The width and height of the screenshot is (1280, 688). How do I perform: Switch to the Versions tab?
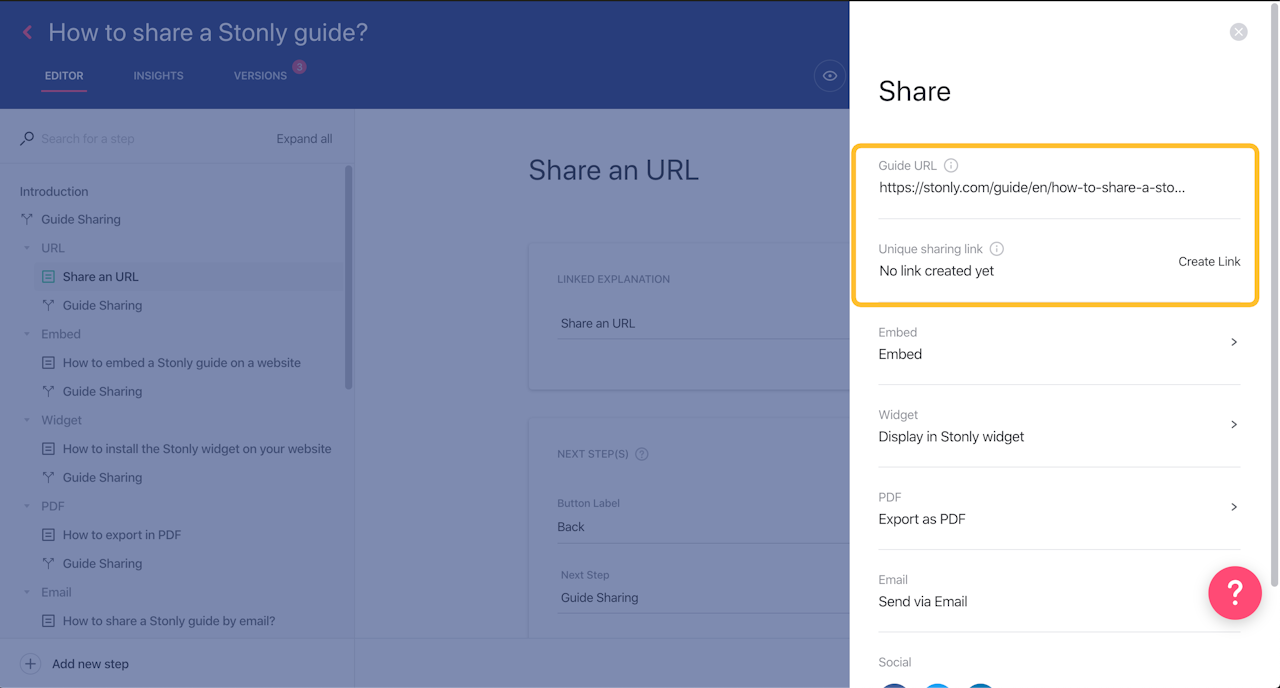point(260,76)
